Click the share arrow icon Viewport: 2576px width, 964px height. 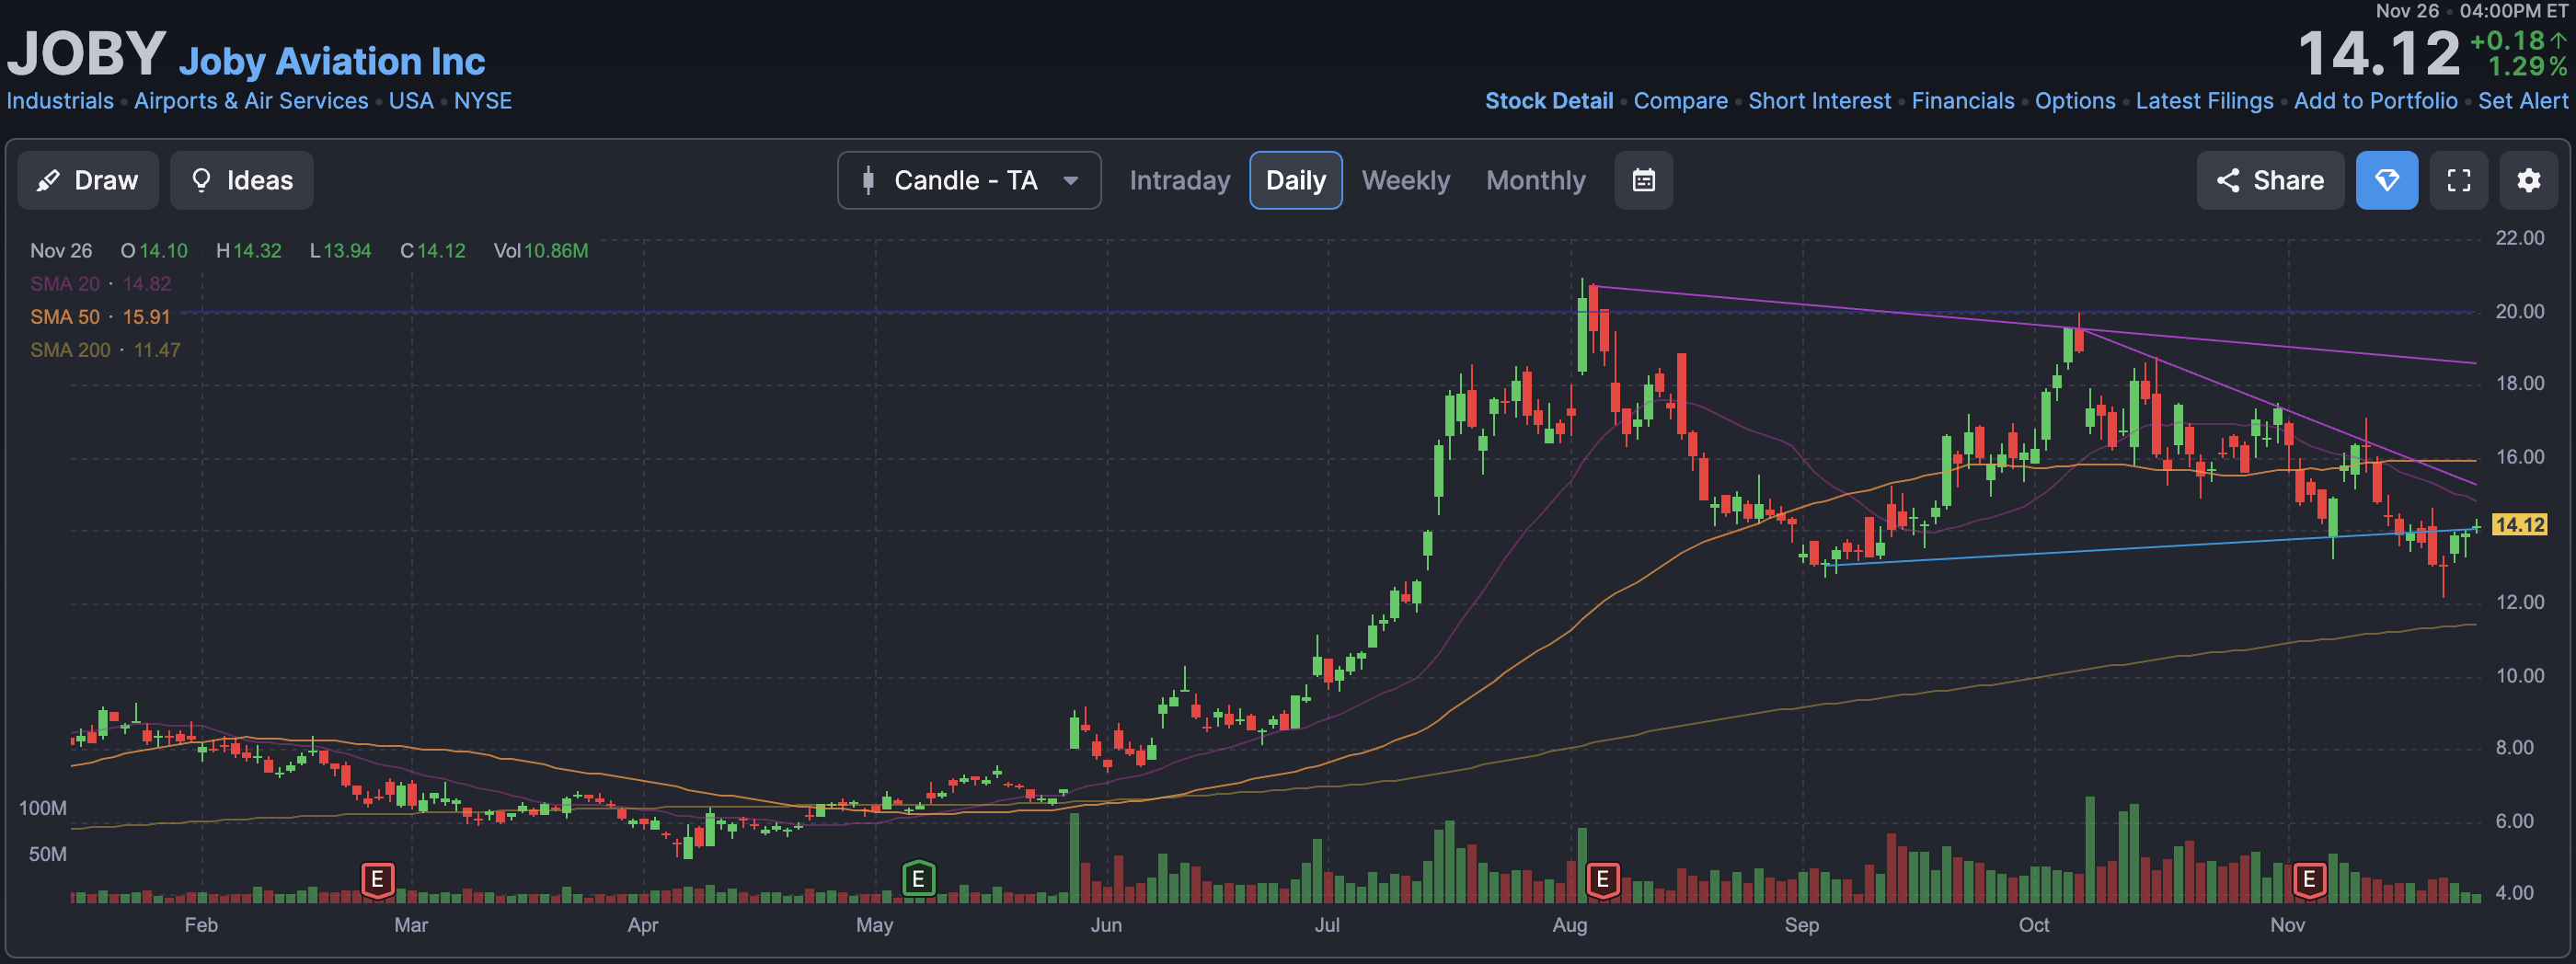(2227, 180)
